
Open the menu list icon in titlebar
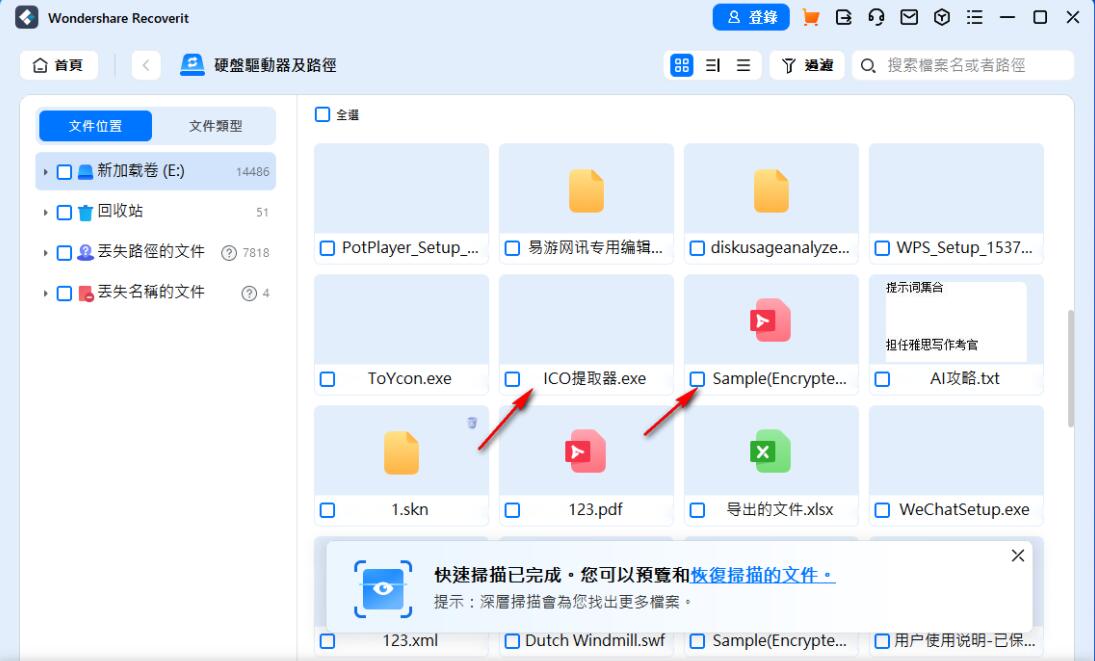[974, 17]
